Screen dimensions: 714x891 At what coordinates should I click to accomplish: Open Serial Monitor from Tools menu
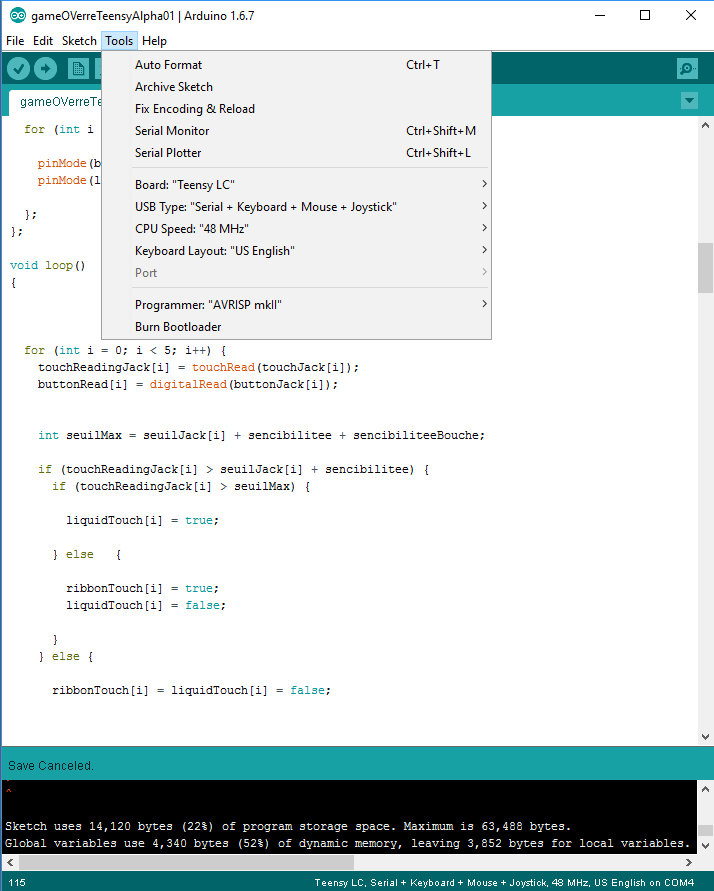tap(296, 131)
